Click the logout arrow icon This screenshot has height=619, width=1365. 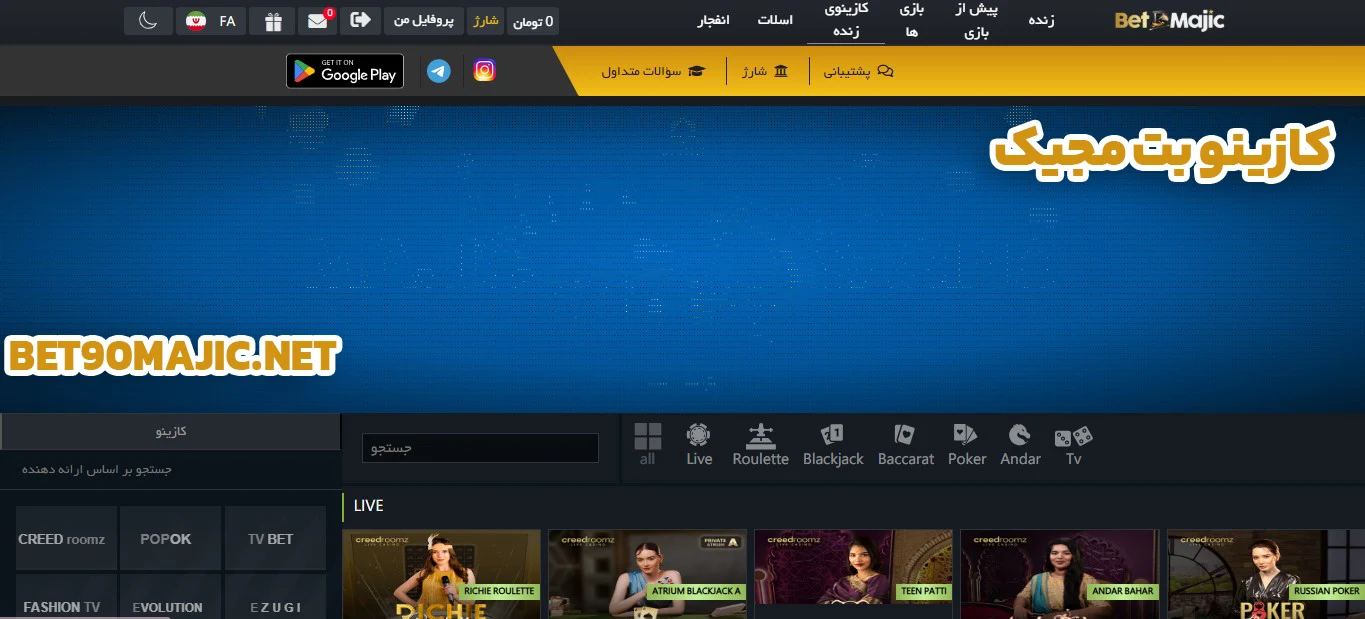point(360,20)
